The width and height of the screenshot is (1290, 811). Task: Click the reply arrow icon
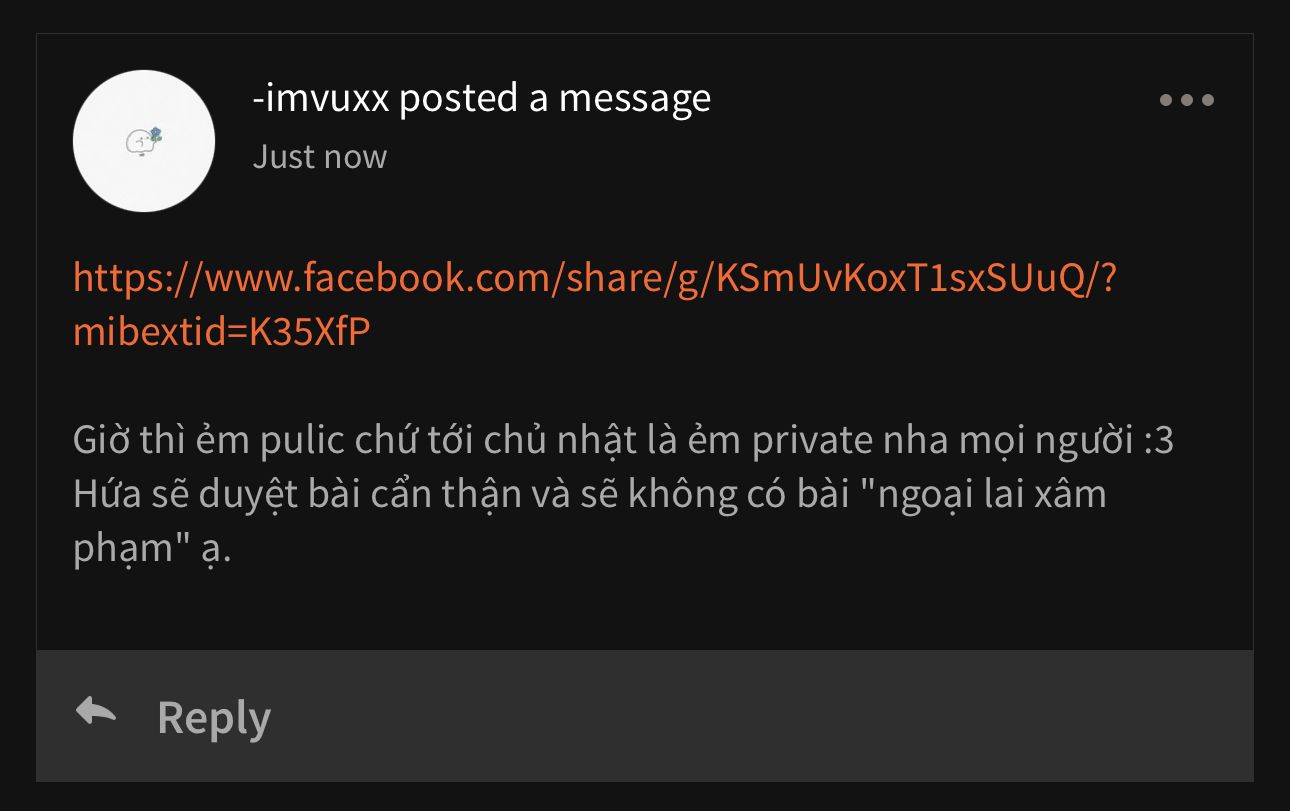click(96, 712)
